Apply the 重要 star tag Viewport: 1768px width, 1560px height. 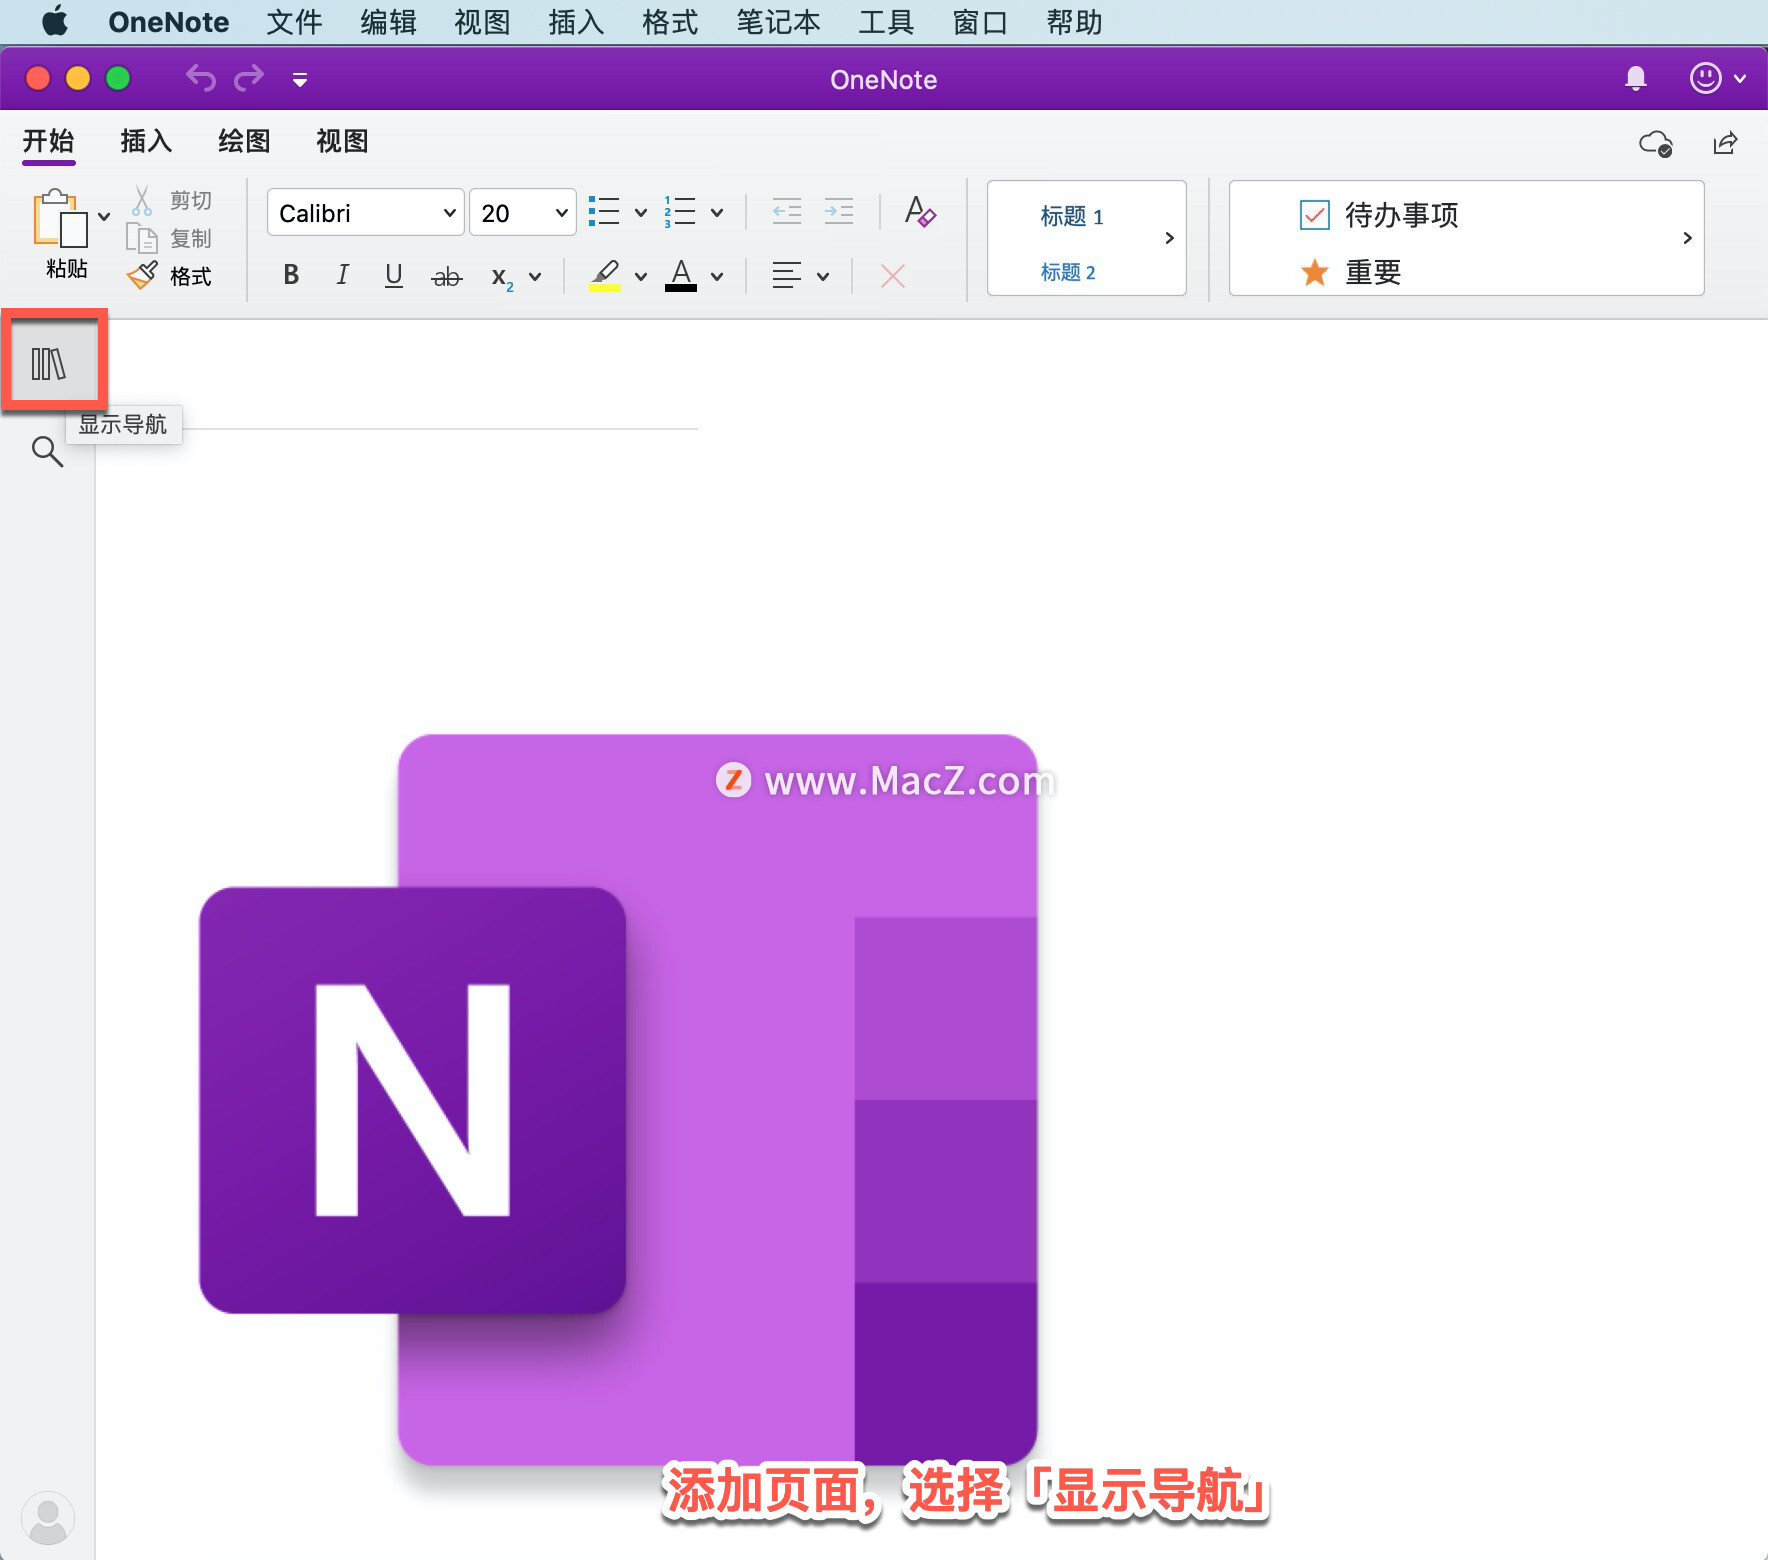(x=1351, y=272)
